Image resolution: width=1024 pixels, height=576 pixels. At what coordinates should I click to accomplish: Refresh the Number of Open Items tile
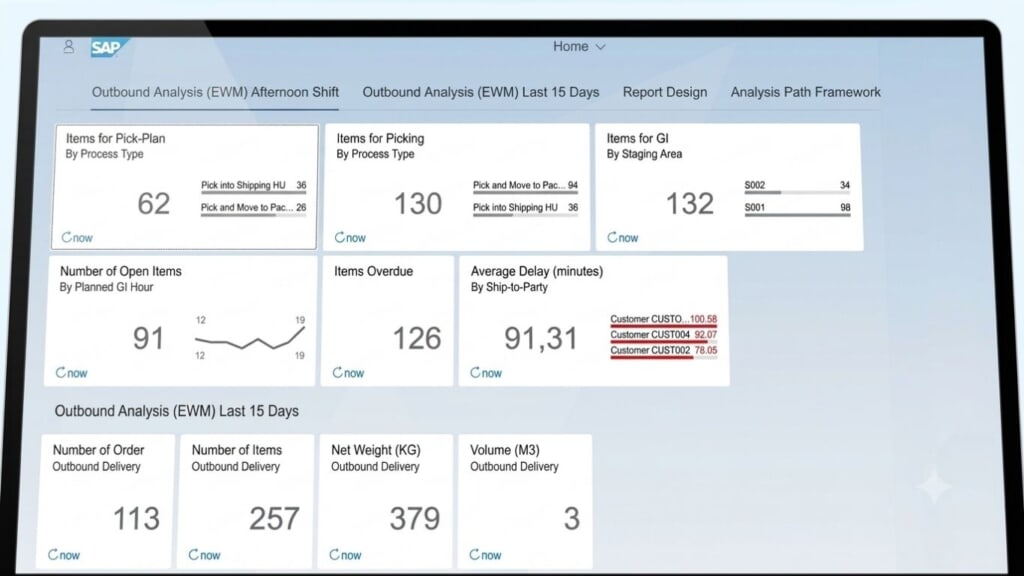point(71,373)
